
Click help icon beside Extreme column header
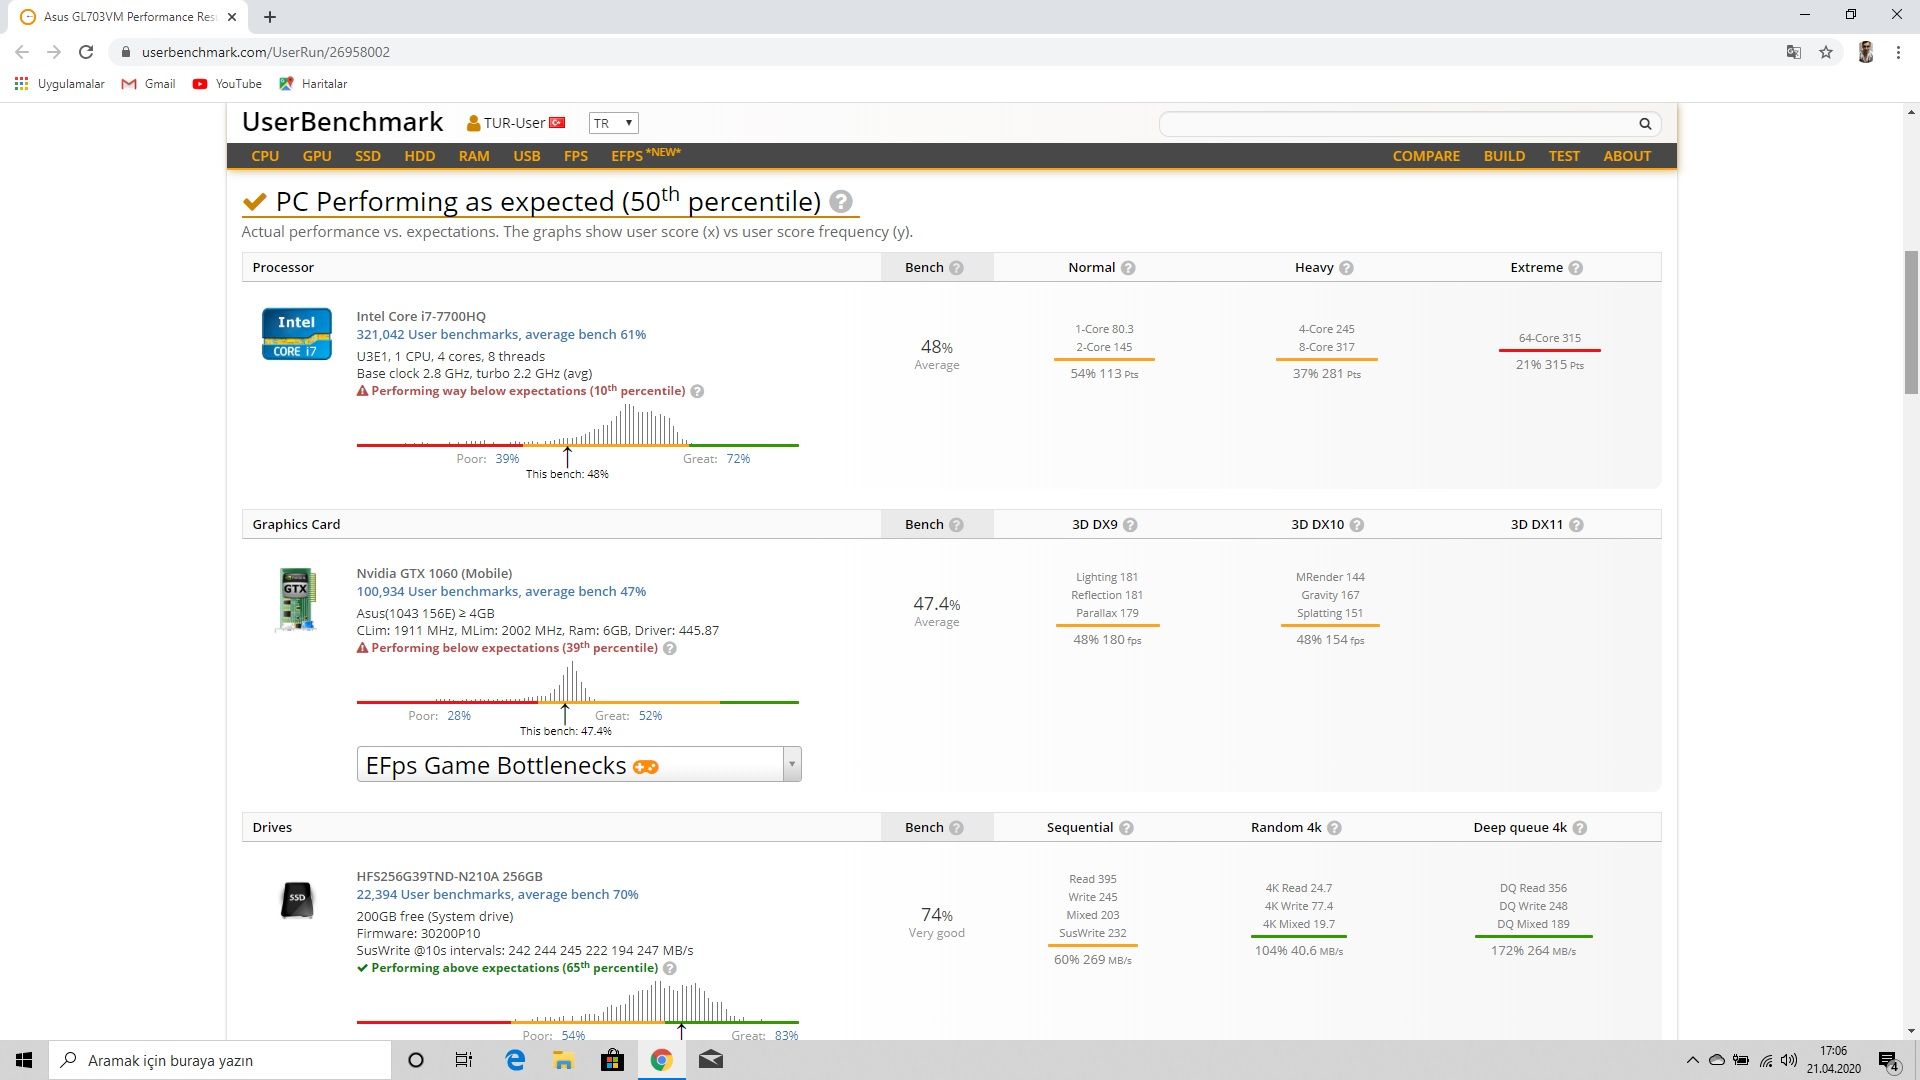point(1575,268)
